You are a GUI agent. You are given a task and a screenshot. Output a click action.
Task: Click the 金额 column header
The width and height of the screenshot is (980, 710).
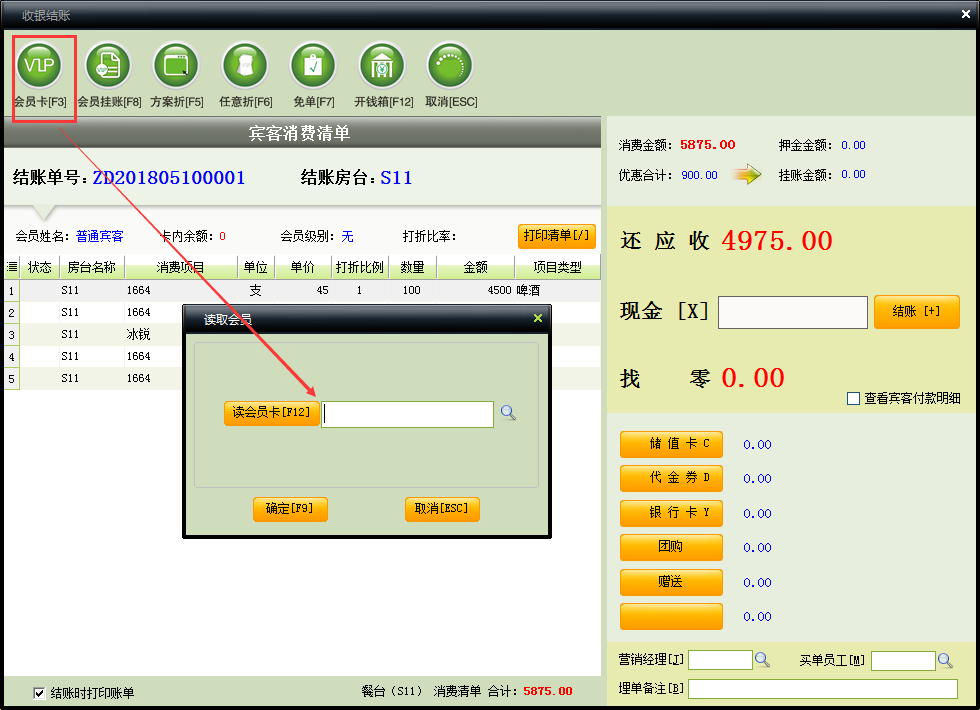[475, 267]
